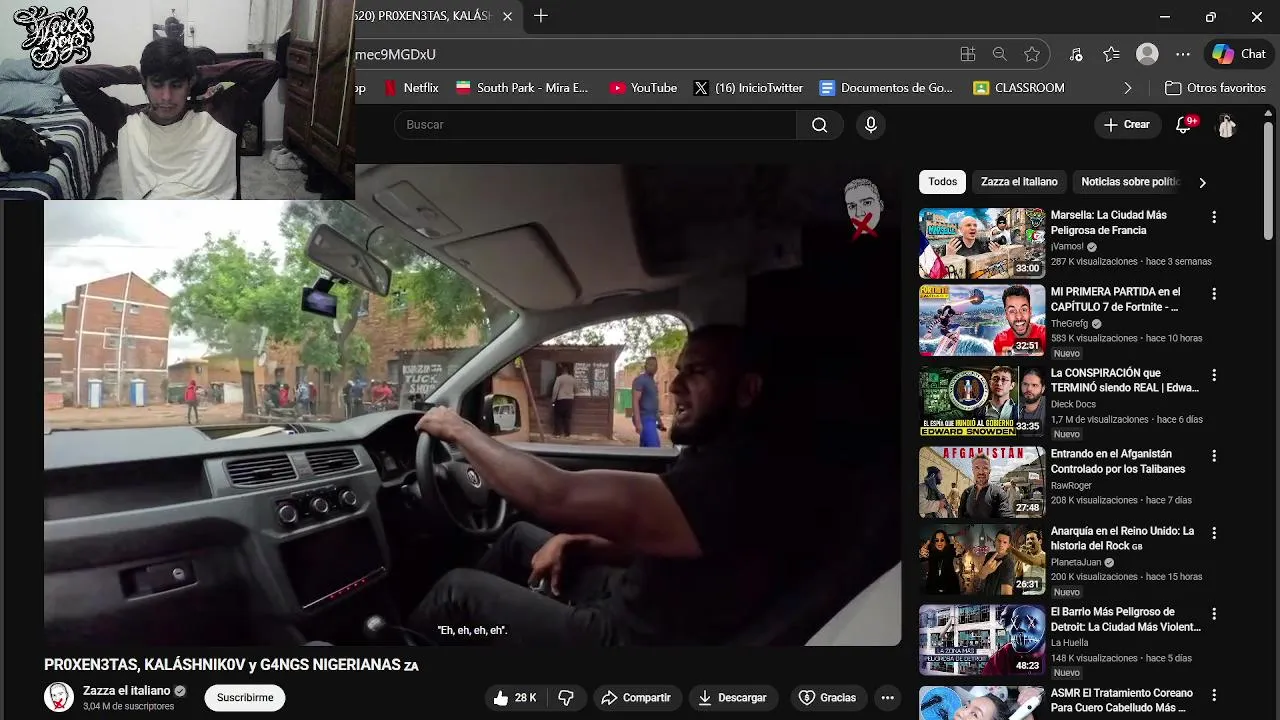1280x720 pixels.
Task: Click the video card icon on the player
Action: pyautogui.click(x=863, y=209)
